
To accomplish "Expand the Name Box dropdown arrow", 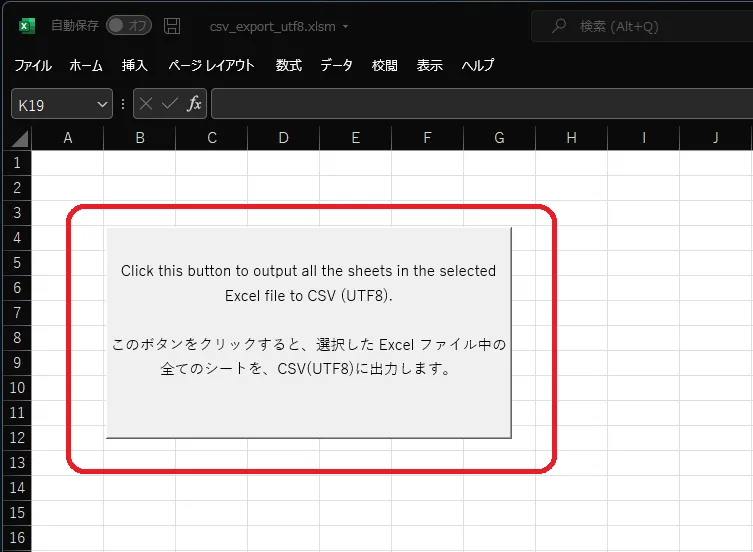I will coord(101,104).
